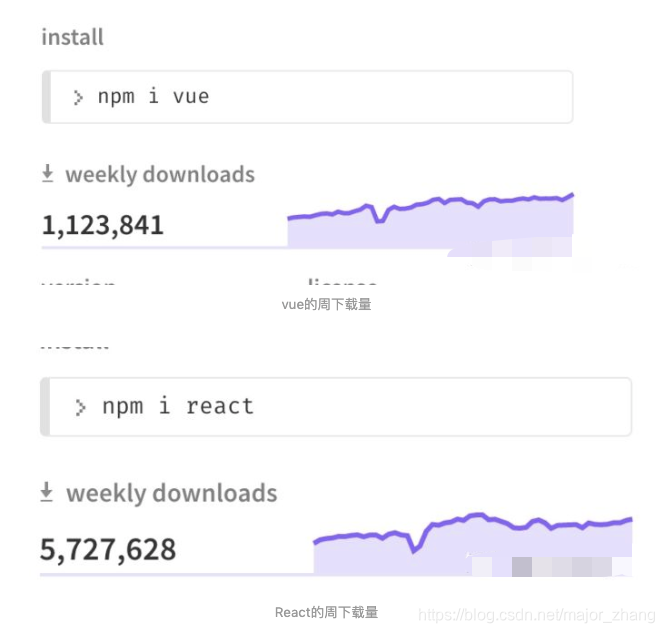Image resolution: width=664 pixels, height=633 pixels.
Task: Click the 5,727,628 downloads count
Action: (108, 549)
